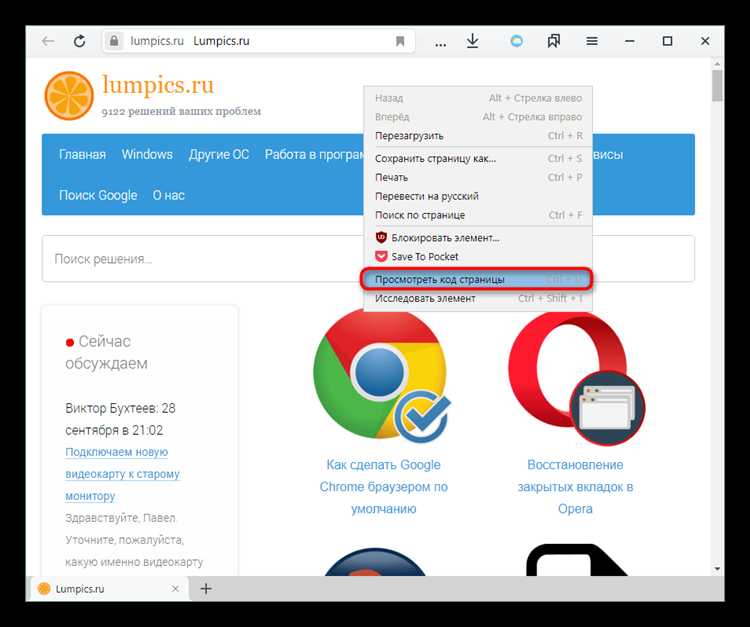Open 'Как сделать Google Chrome браузером по умолчанию' link
This screenshot has height=627, width=750.
[x=383, y=487]
